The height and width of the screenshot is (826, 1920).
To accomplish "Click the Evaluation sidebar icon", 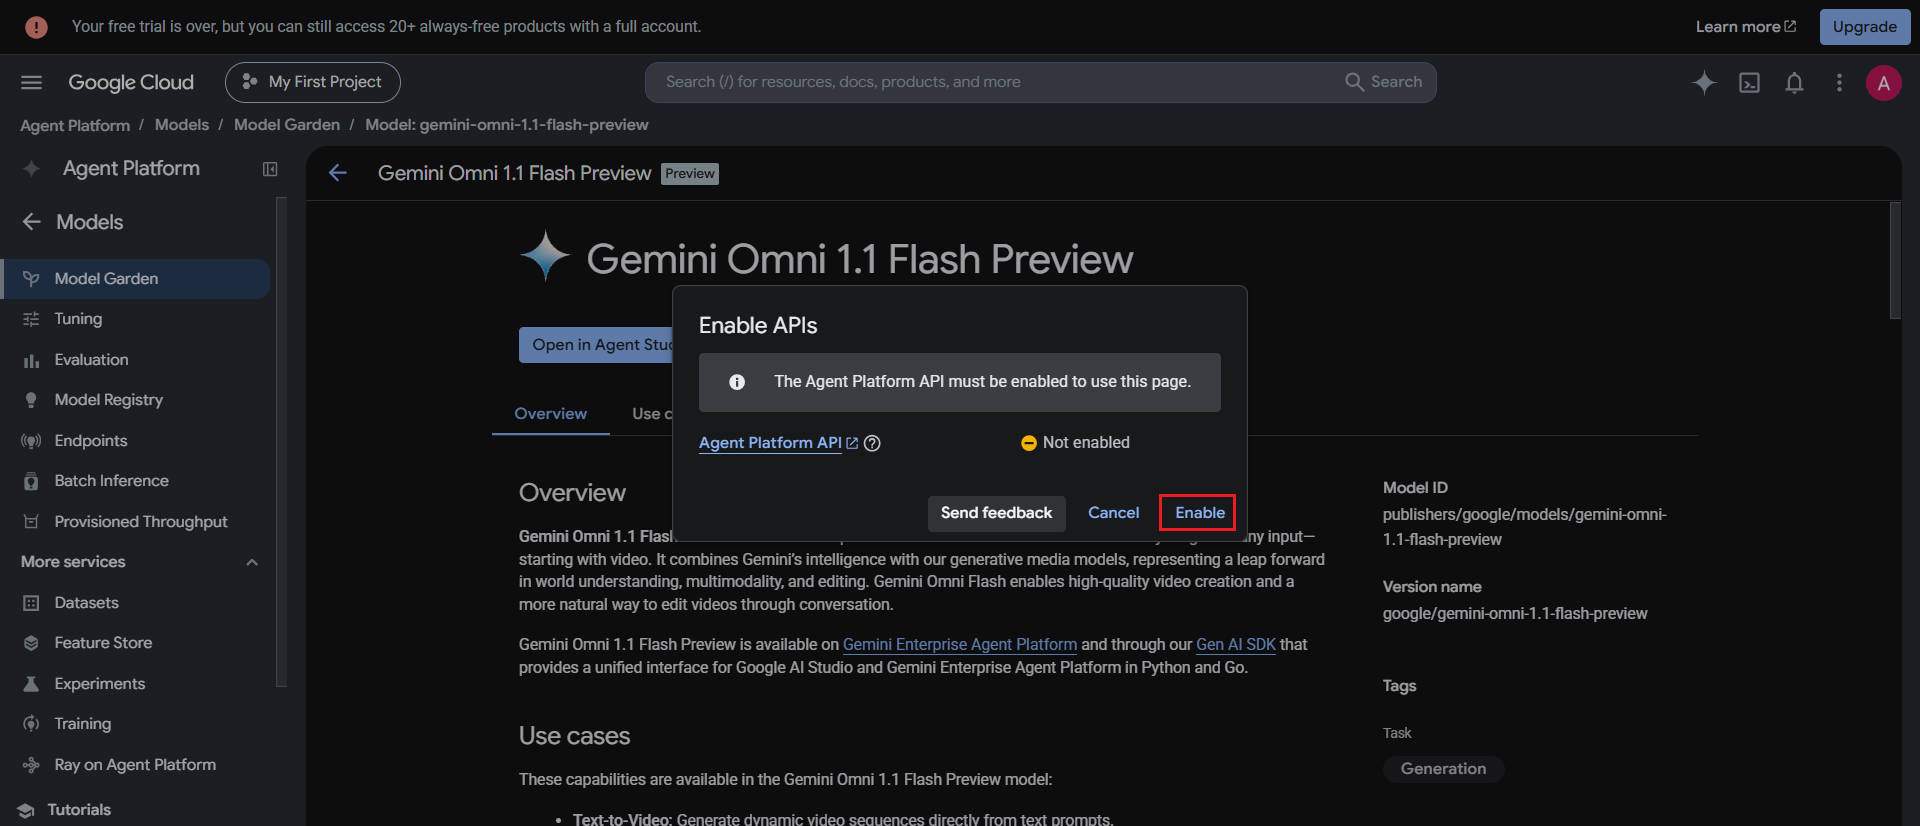I will coord(31,360).
